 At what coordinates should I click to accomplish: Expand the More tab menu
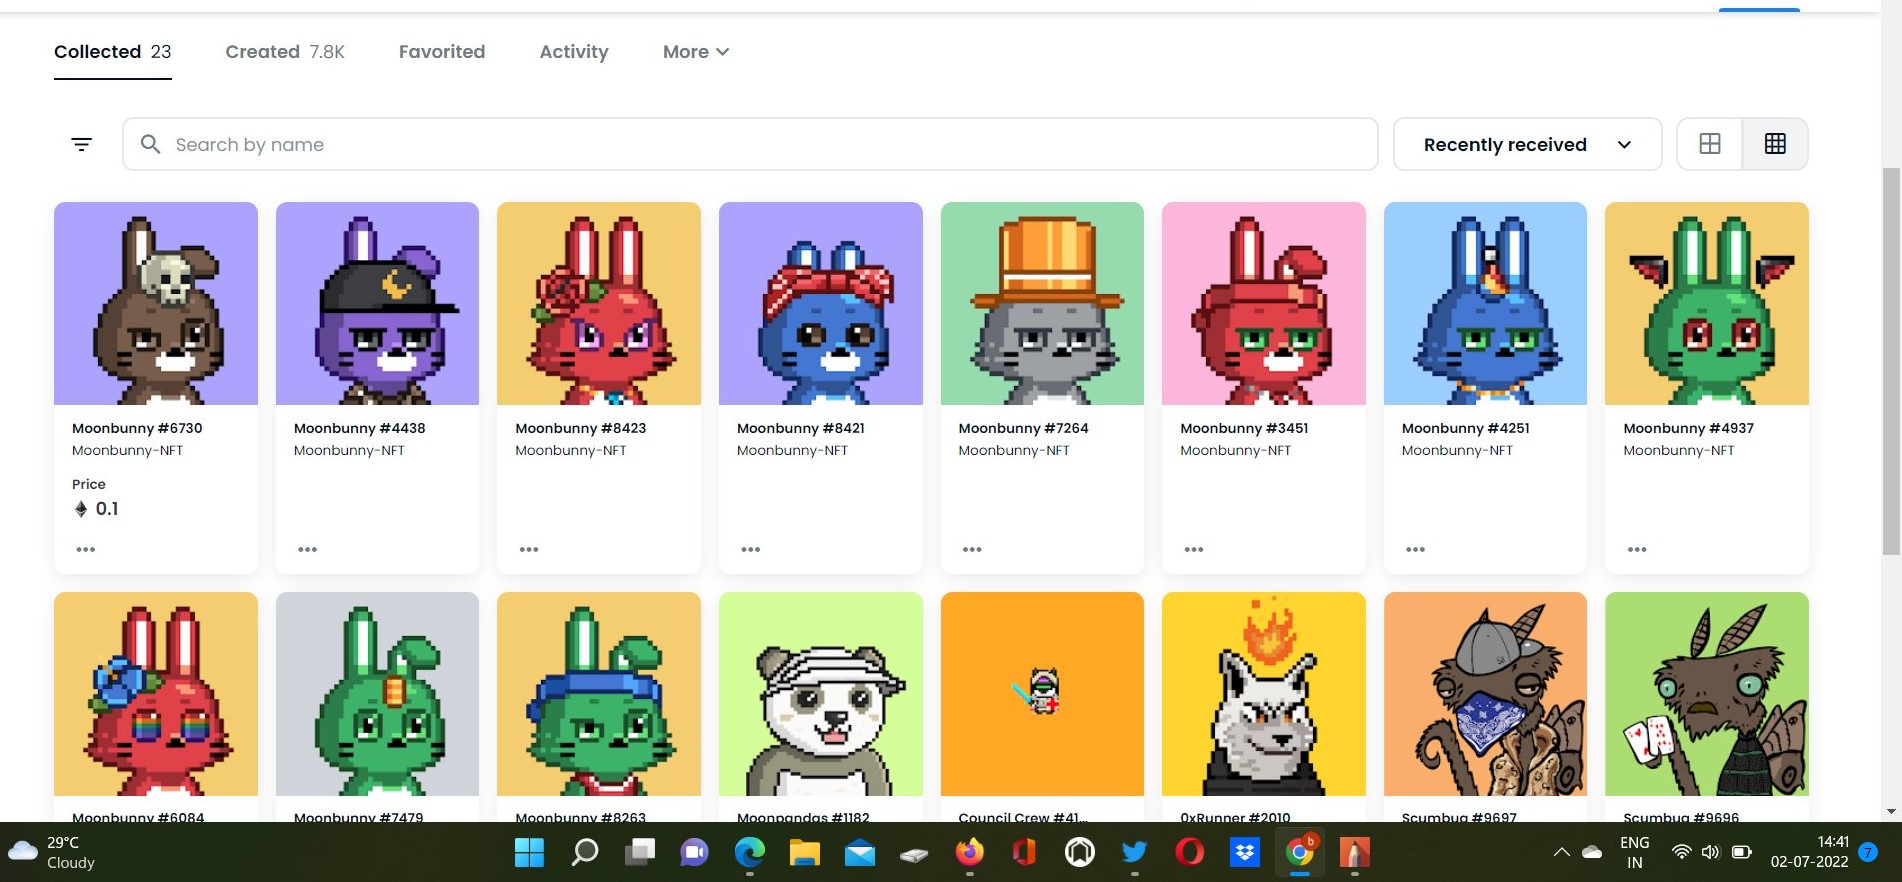696,52
